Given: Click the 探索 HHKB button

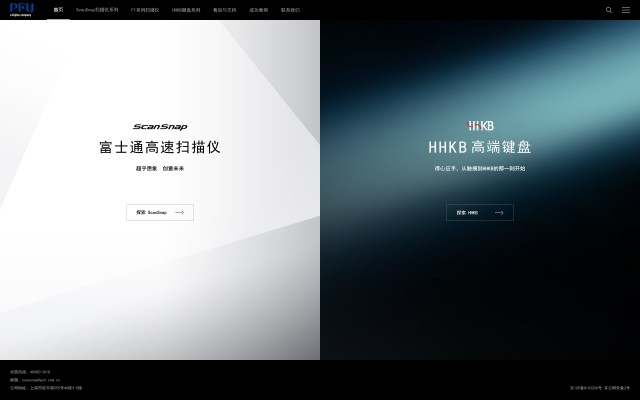Looking at the screenshot, I should click(x=480, y=213).
